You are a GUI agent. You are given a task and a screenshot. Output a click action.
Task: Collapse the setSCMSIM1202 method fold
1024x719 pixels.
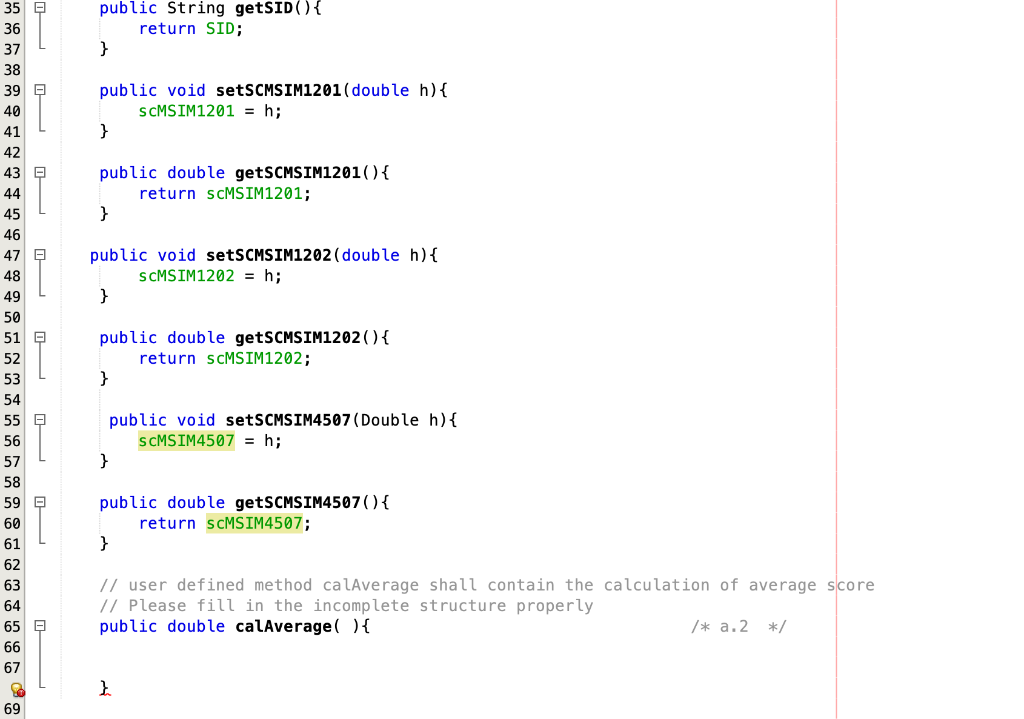pyautogui.click(x=39, y=255)
